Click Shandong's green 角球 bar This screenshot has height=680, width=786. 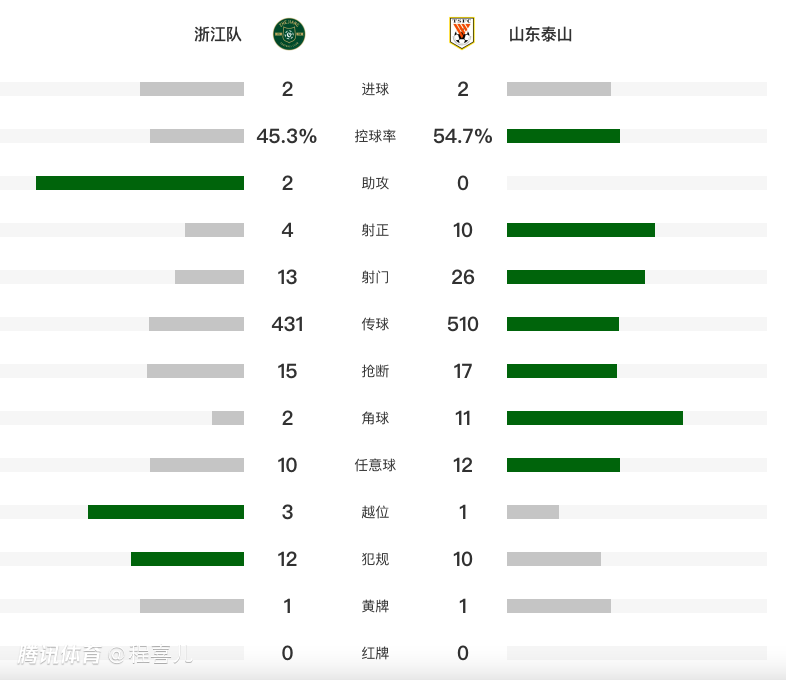(594, 418)
